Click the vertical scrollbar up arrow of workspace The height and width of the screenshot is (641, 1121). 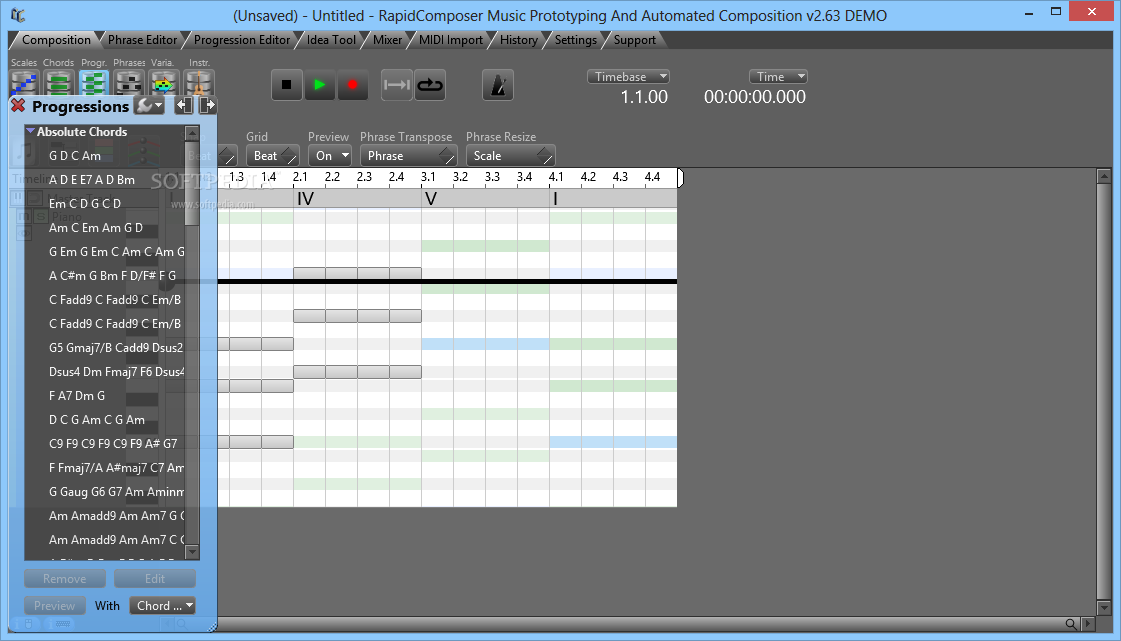(1103, 176)
